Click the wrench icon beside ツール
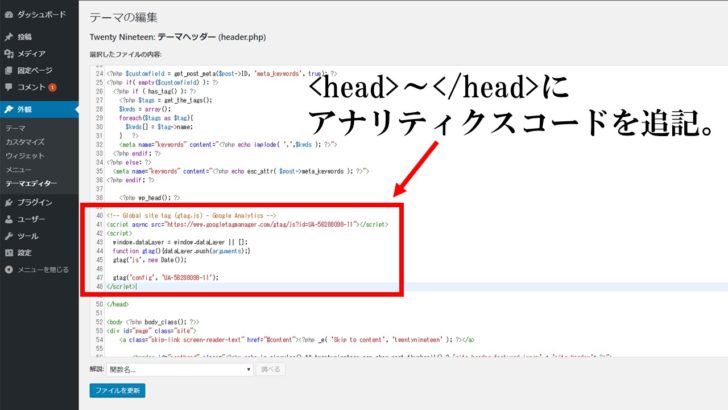This screenshot has width=728, height=410. [9, 236]
